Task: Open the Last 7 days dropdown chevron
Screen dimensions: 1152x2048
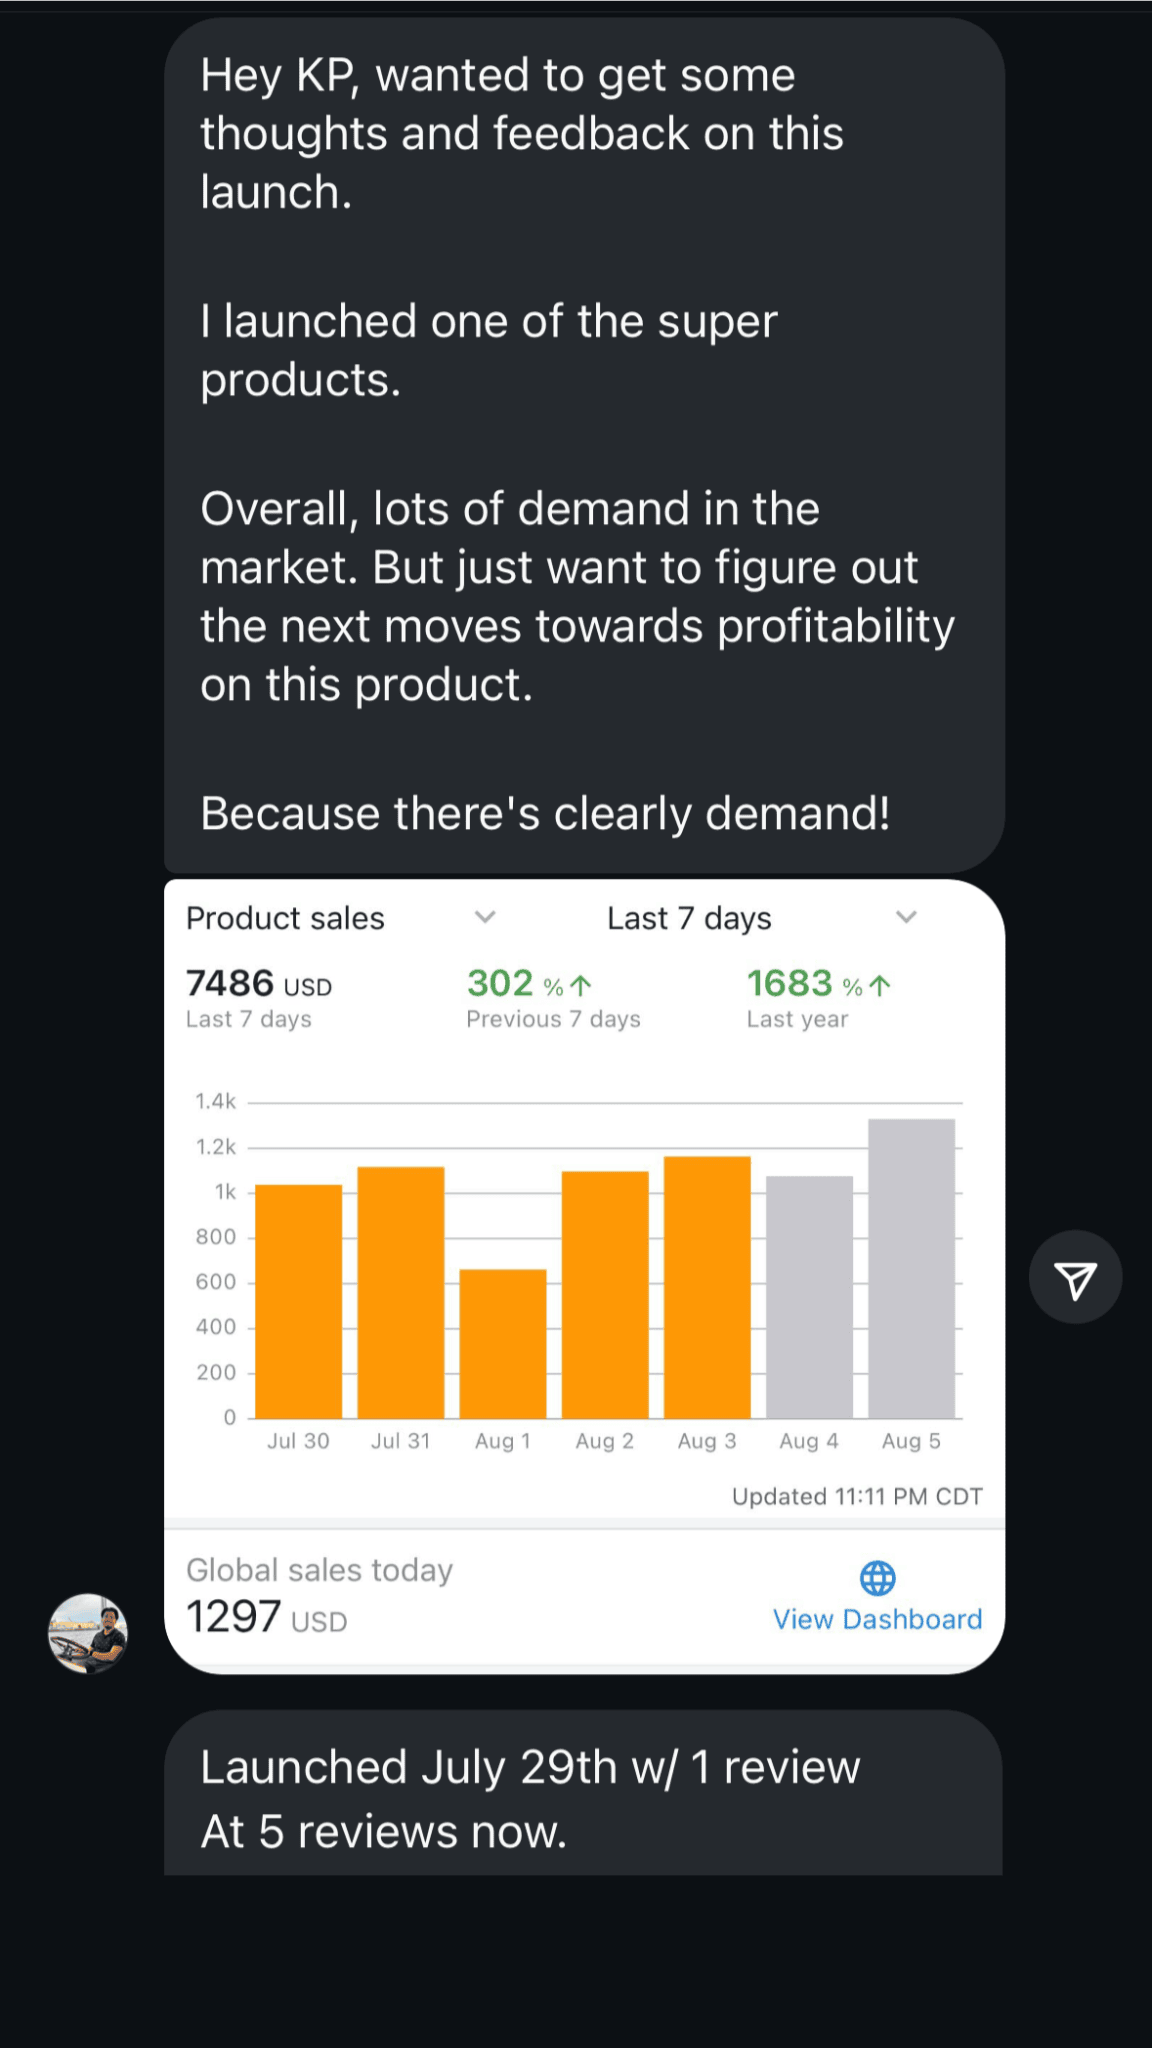Action: (906, 917)
